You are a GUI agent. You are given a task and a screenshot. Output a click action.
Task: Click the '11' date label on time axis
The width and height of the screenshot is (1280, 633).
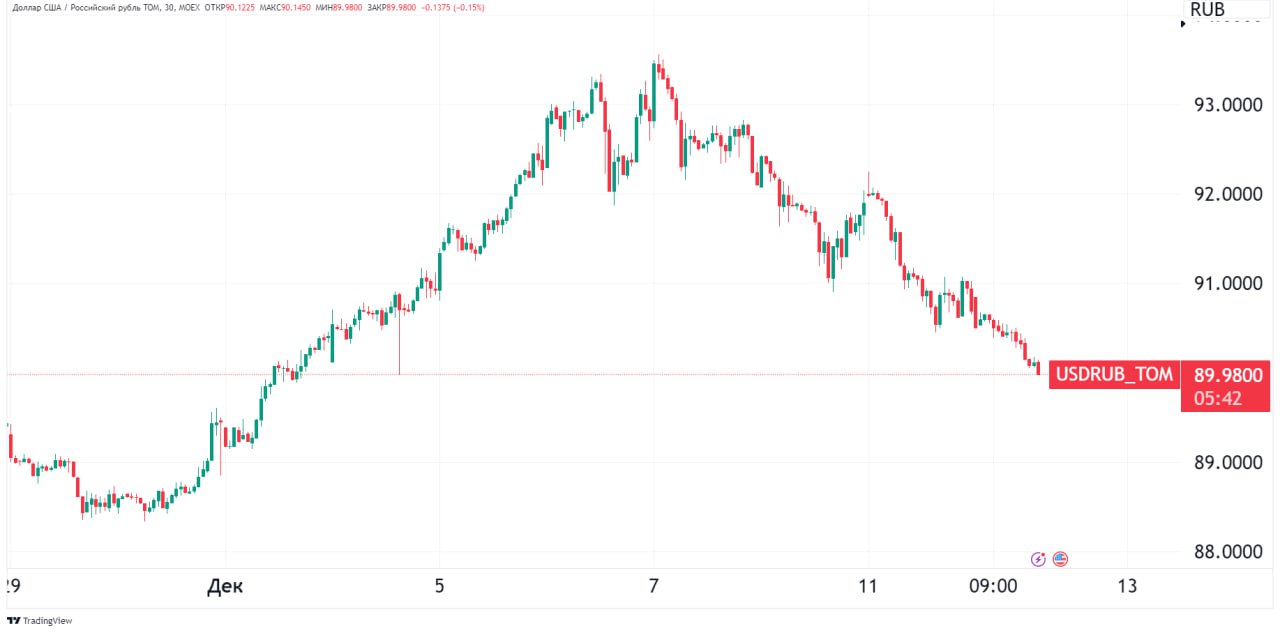[867, 586]
